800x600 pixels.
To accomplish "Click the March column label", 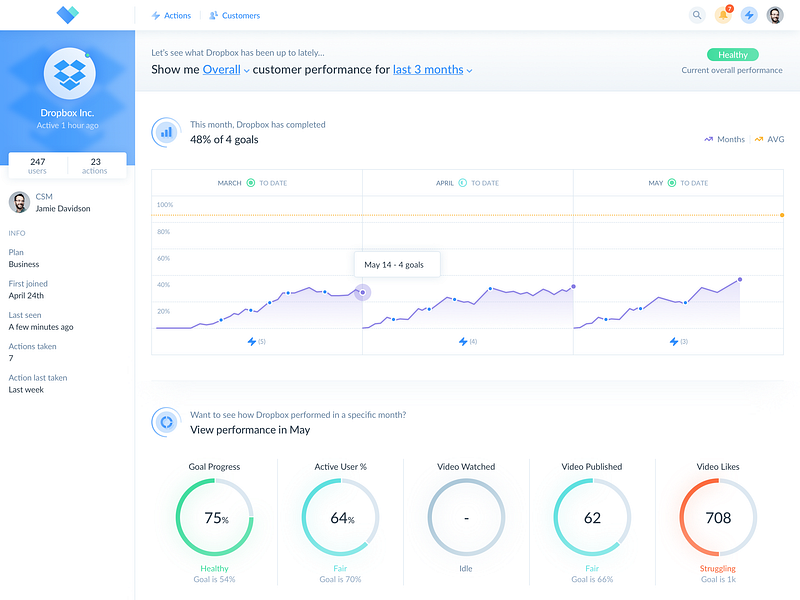I will pos(229,183).
